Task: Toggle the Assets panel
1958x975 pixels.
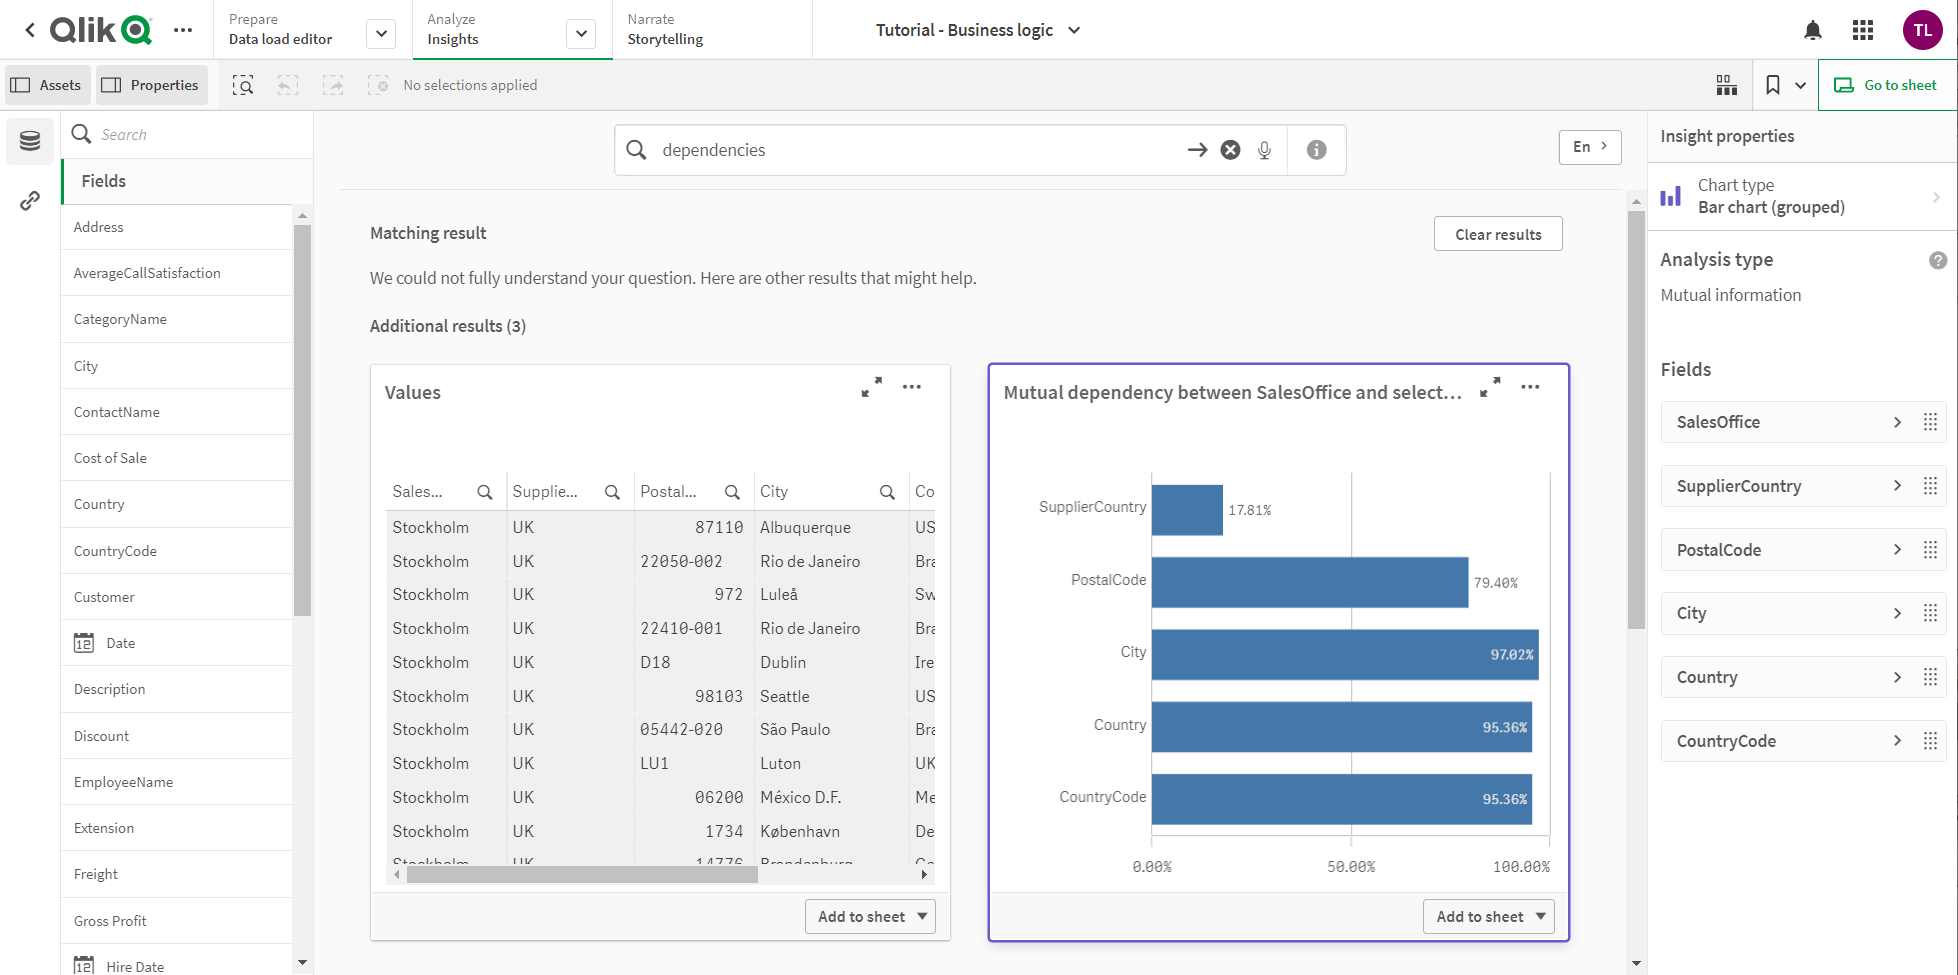Action: 47,86
